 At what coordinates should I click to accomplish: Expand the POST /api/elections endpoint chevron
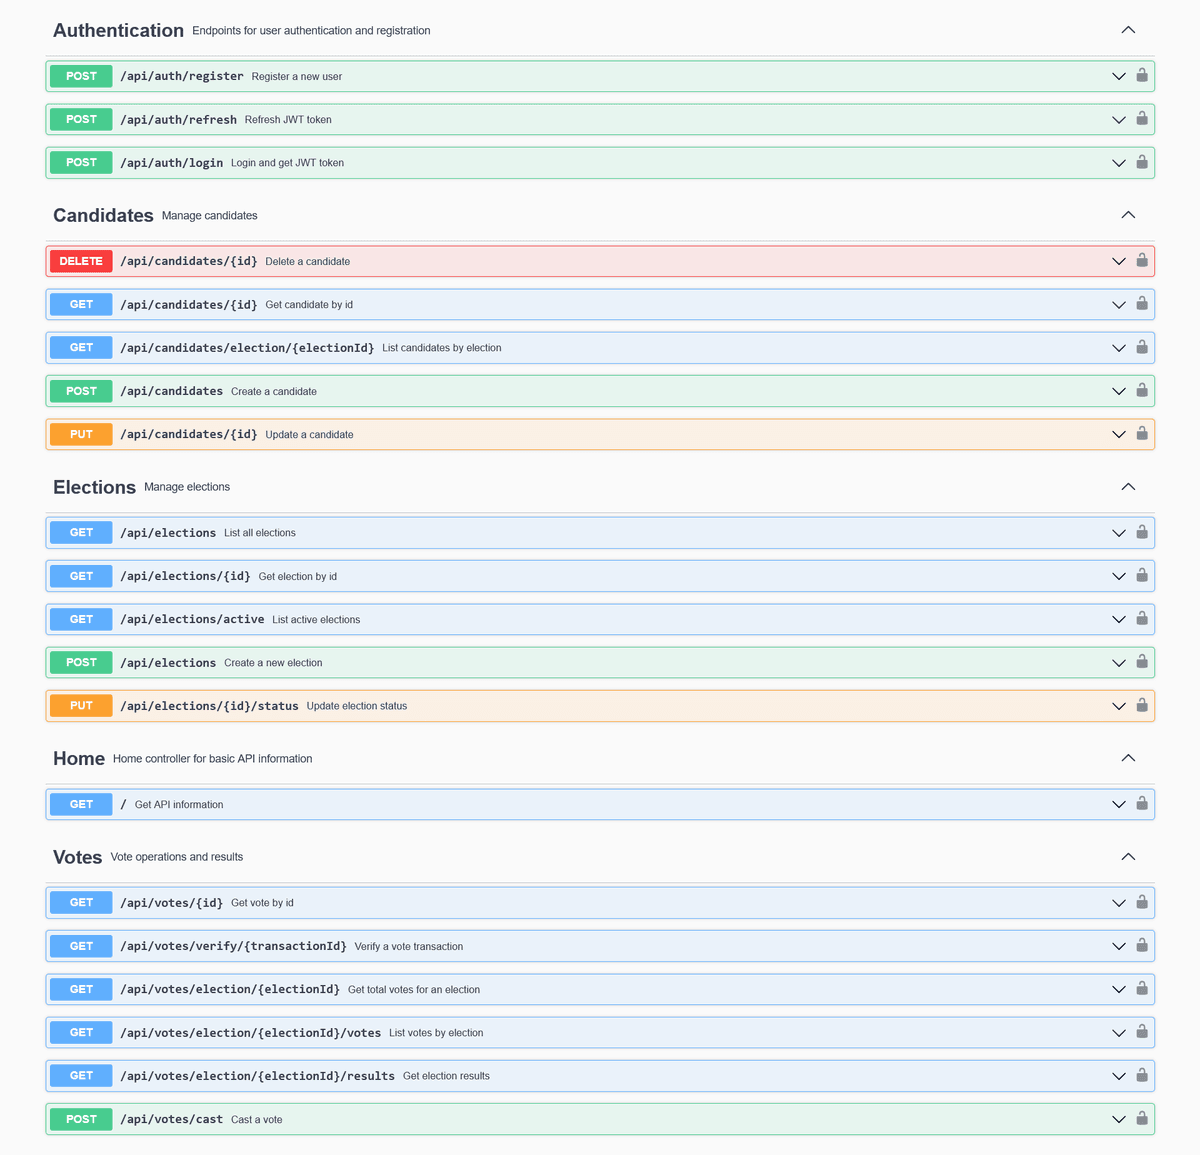[x=1119, y=662]
